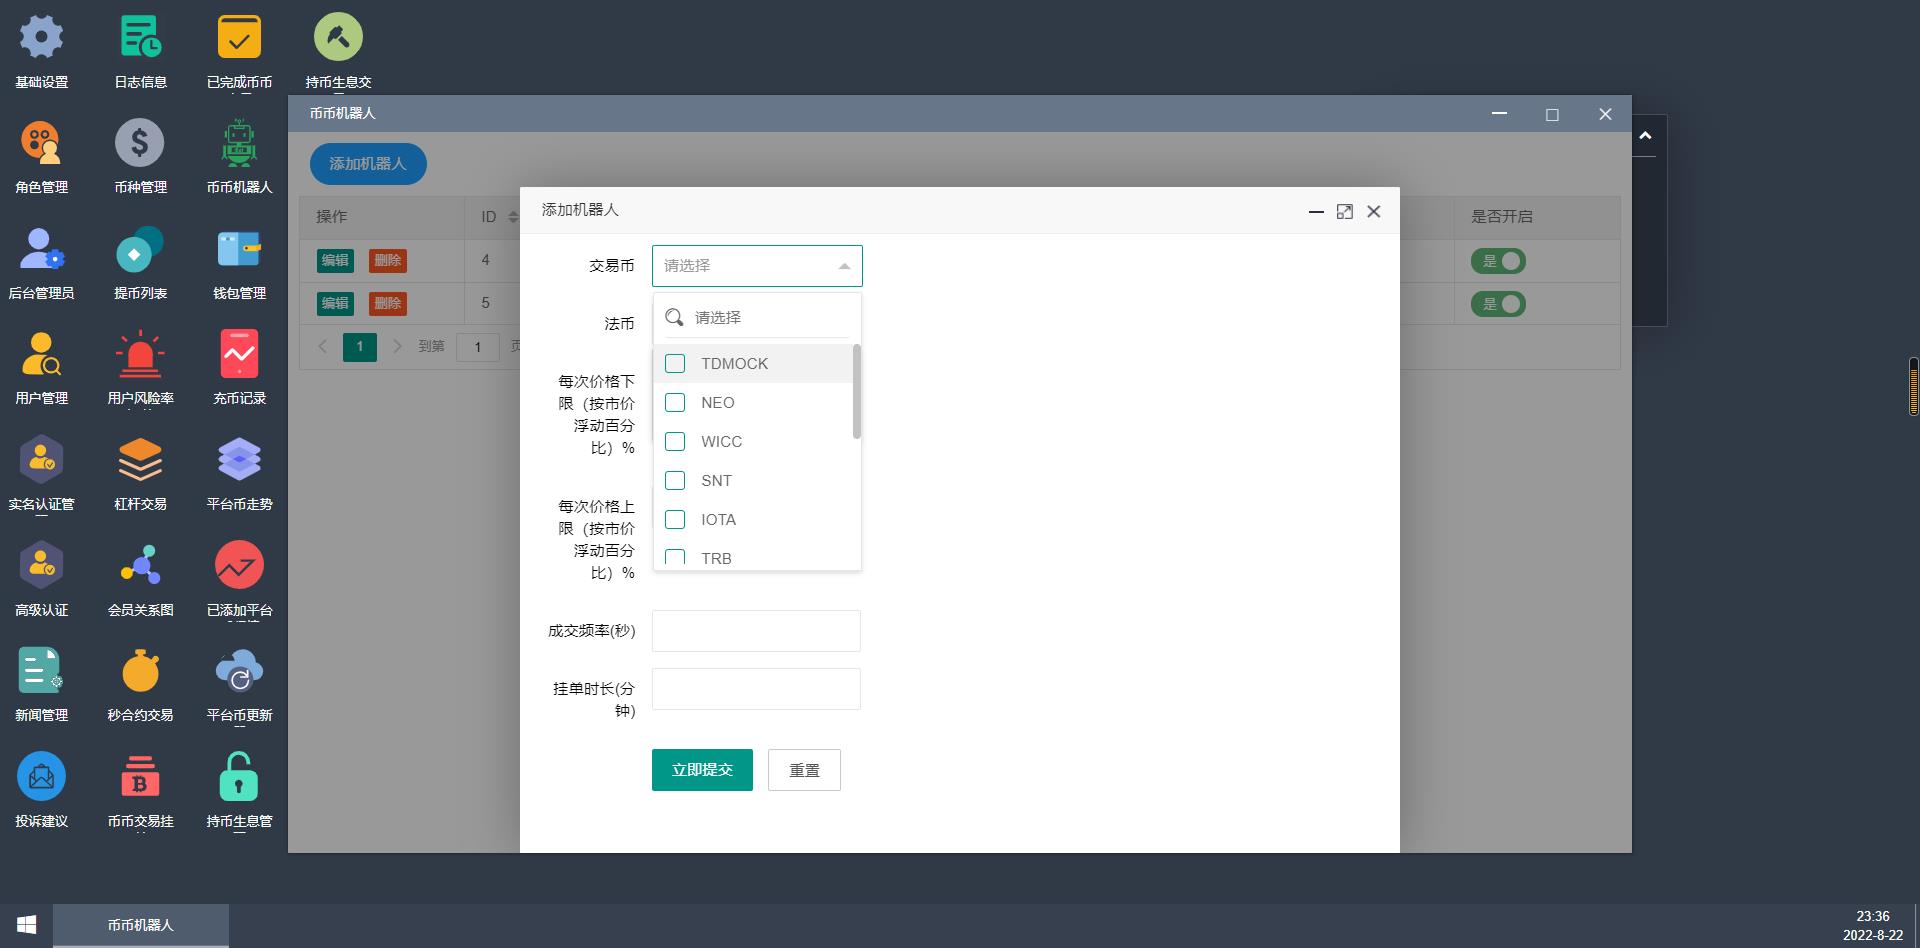Viewport: 1920px width, 948px height.
Task: Click 删除 button for row ID 5
Action: 388,304
